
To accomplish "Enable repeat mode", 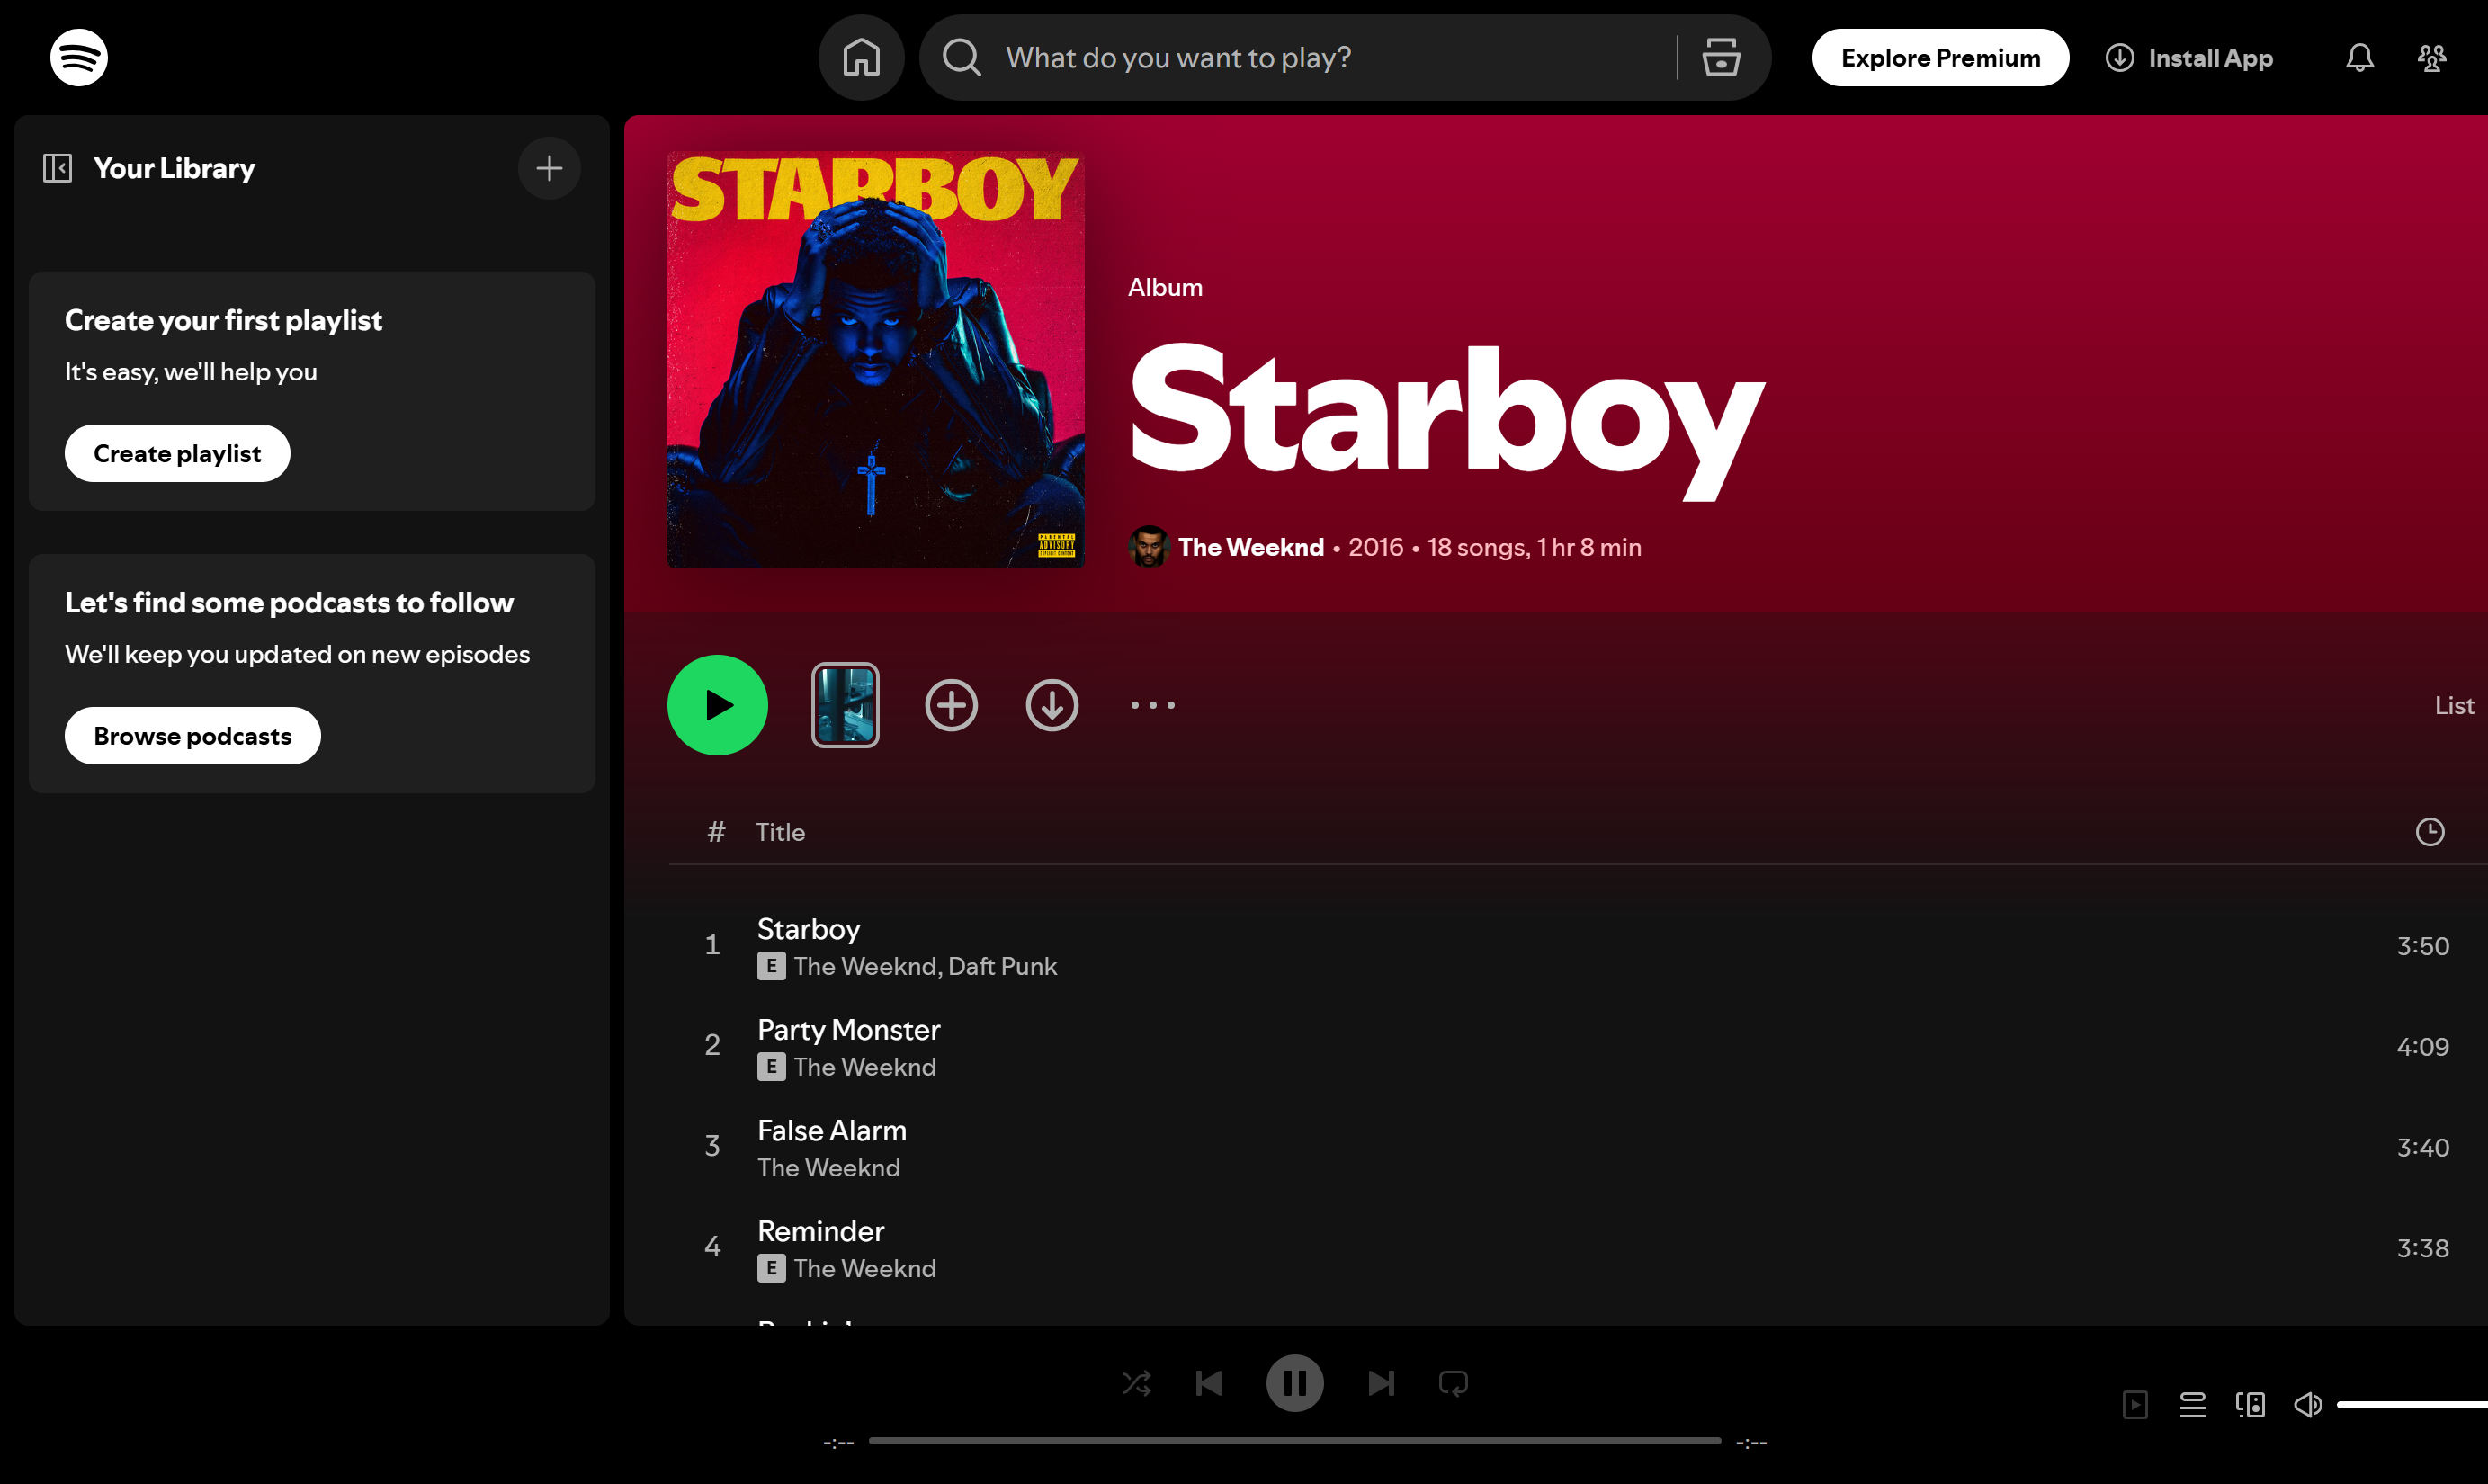I will click(x=1453, y=1383).
